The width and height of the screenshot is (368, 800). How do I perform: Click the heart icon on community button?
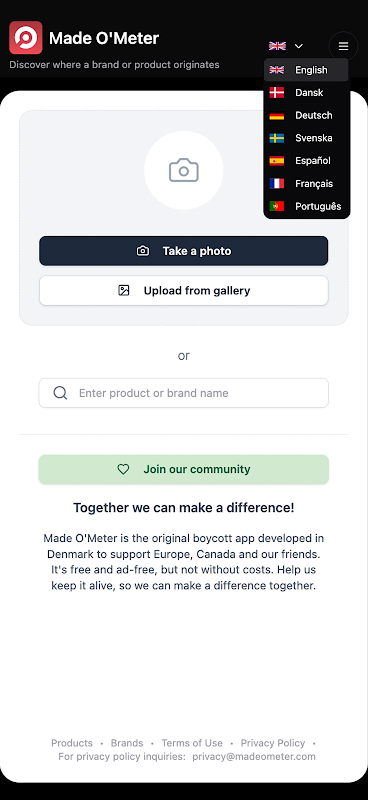[123, 469]
